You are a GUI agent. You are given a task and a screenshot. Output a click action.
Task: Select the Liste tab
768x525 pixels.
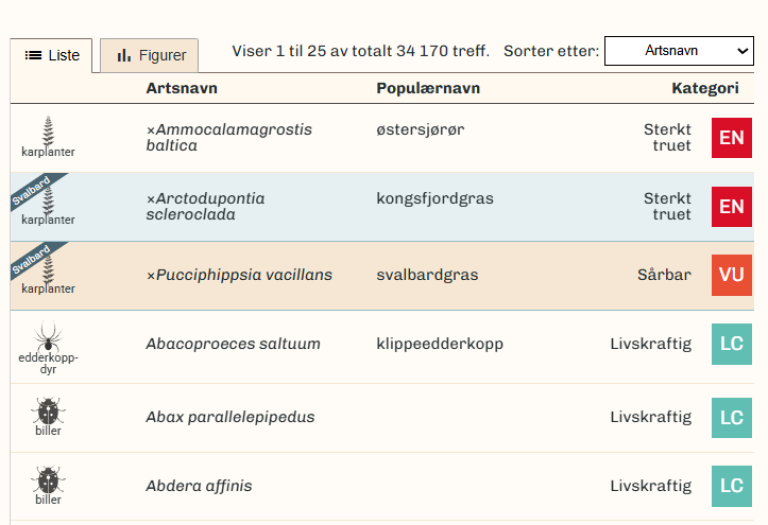coord(51,55)
